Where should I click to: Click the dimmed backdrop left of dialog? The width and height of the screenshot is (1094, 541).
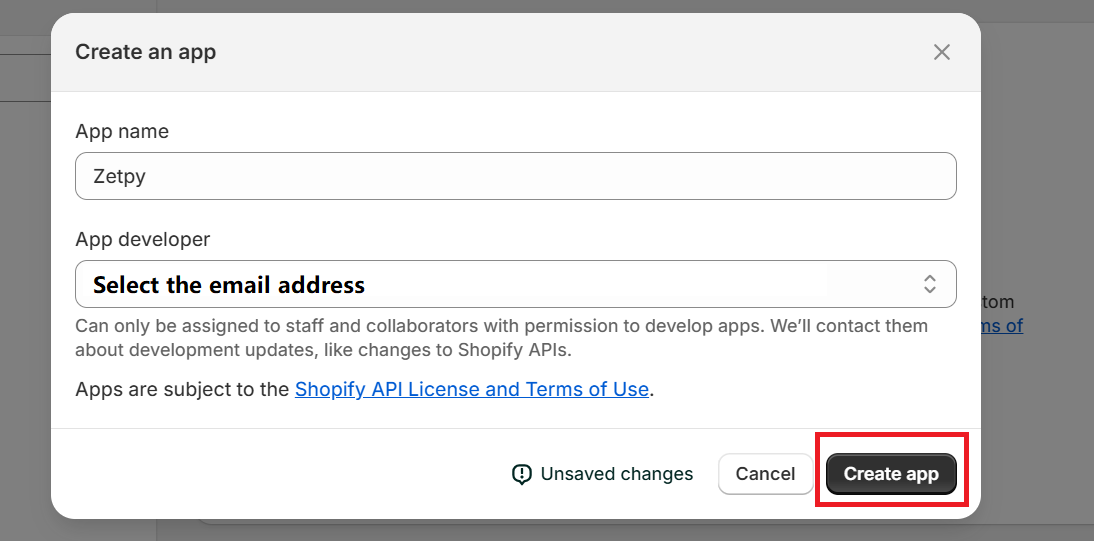(25, 300)
